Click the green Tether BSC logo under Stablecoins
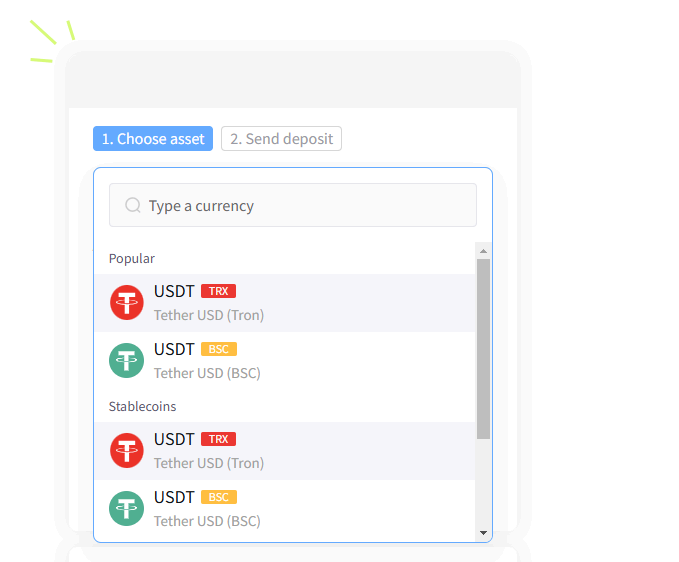679x562 pixels. pyautogui.click(x=127, y=508)
